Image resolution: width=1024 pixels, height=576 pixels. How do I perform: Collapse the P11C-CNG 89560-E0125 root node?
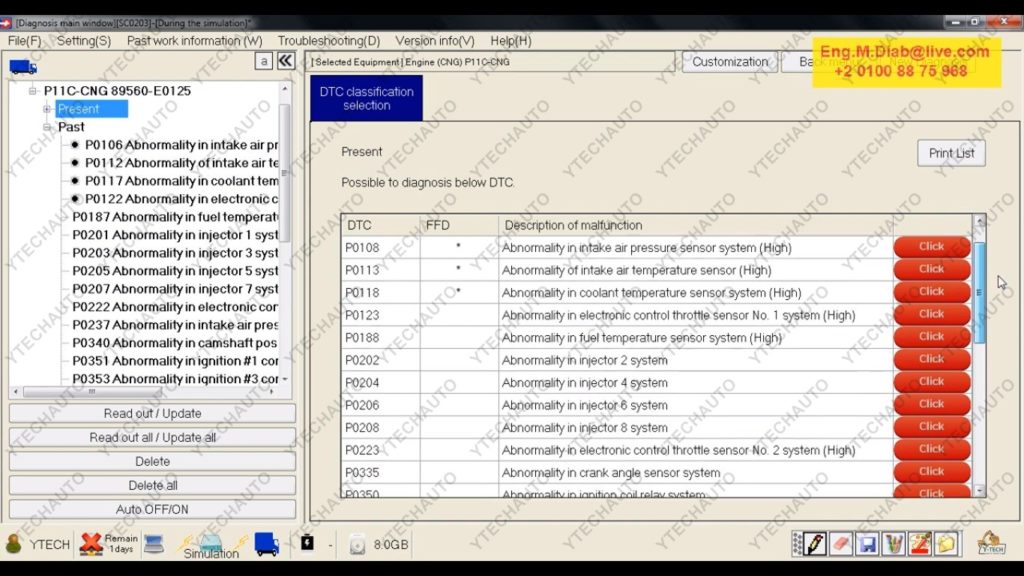pyautogui.click(x=33, y=91)
